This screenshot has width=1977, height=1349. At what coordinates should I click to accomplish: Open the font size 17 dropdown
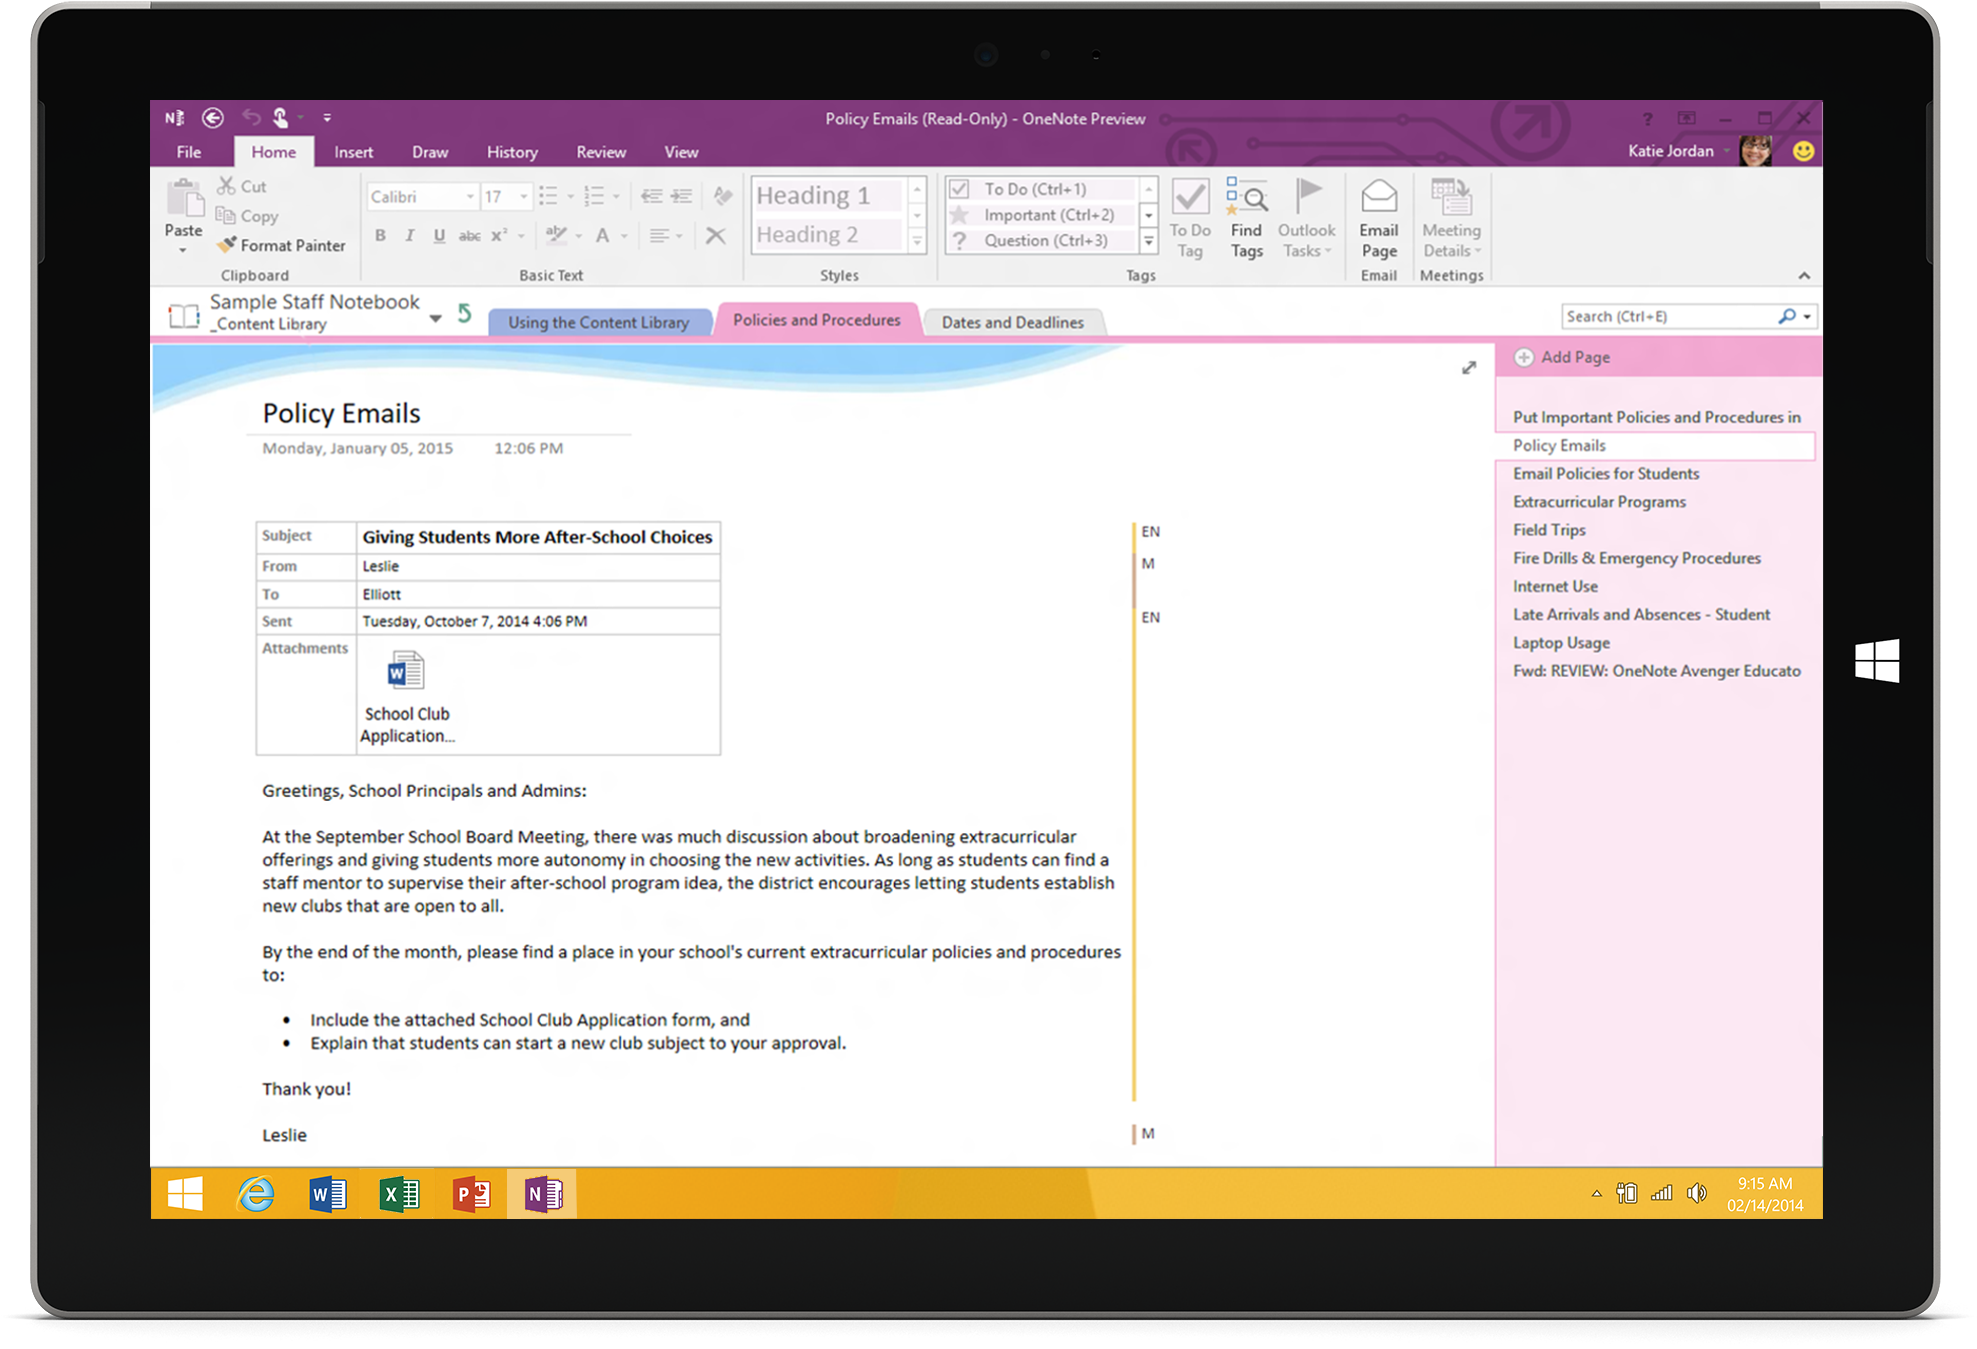tap(523, 197)
